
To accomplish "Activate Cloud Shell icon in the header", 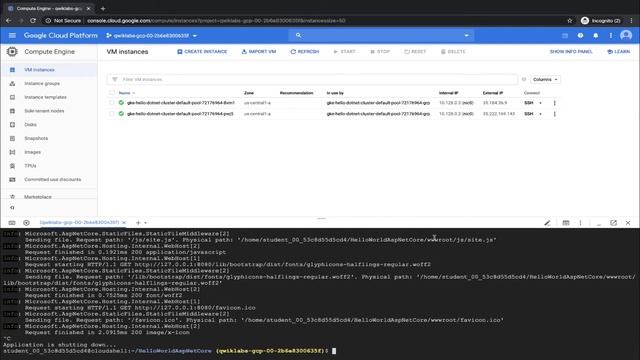I will pos(565,36).
